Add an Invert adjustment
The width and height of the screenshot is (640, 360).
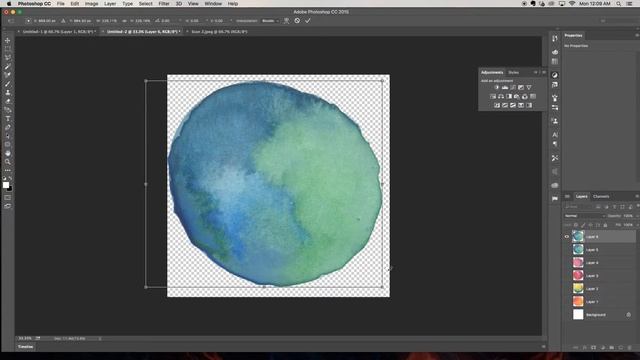pos(497,105)
